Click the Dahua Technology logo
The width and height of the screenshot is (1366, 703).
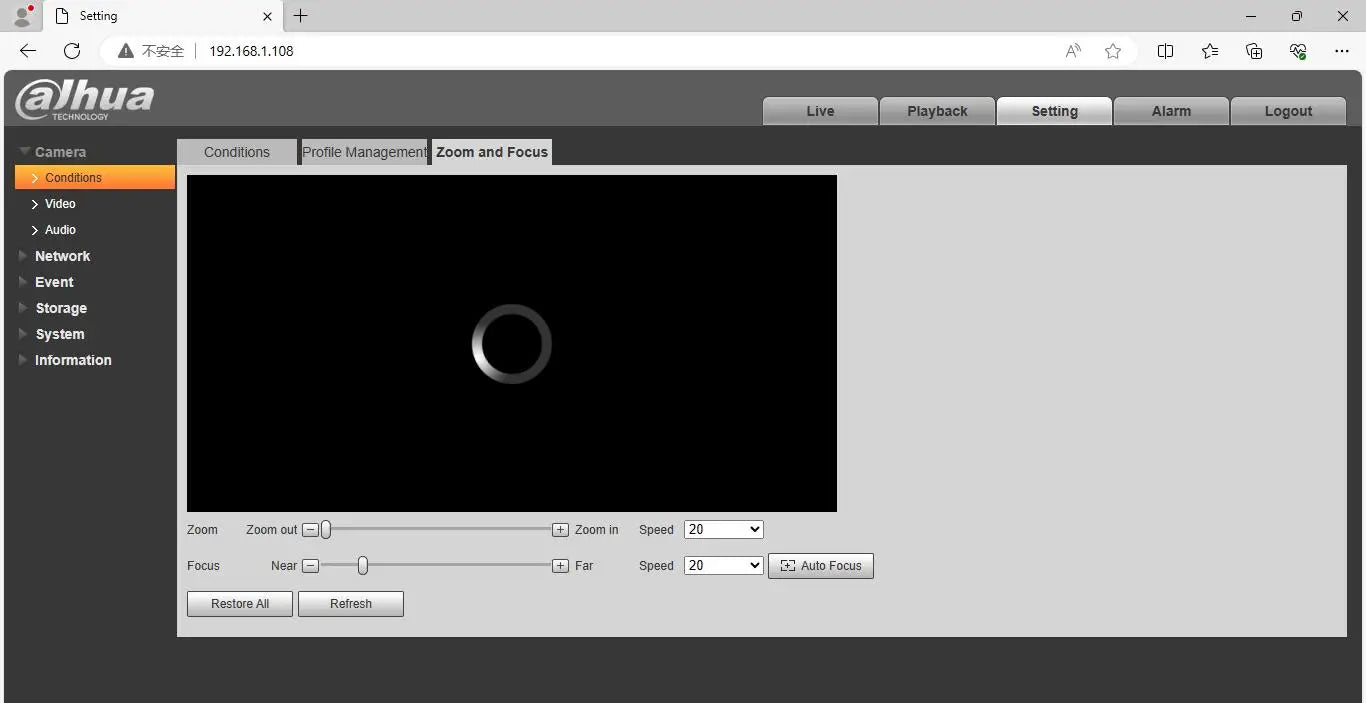[x=85, y=99]
